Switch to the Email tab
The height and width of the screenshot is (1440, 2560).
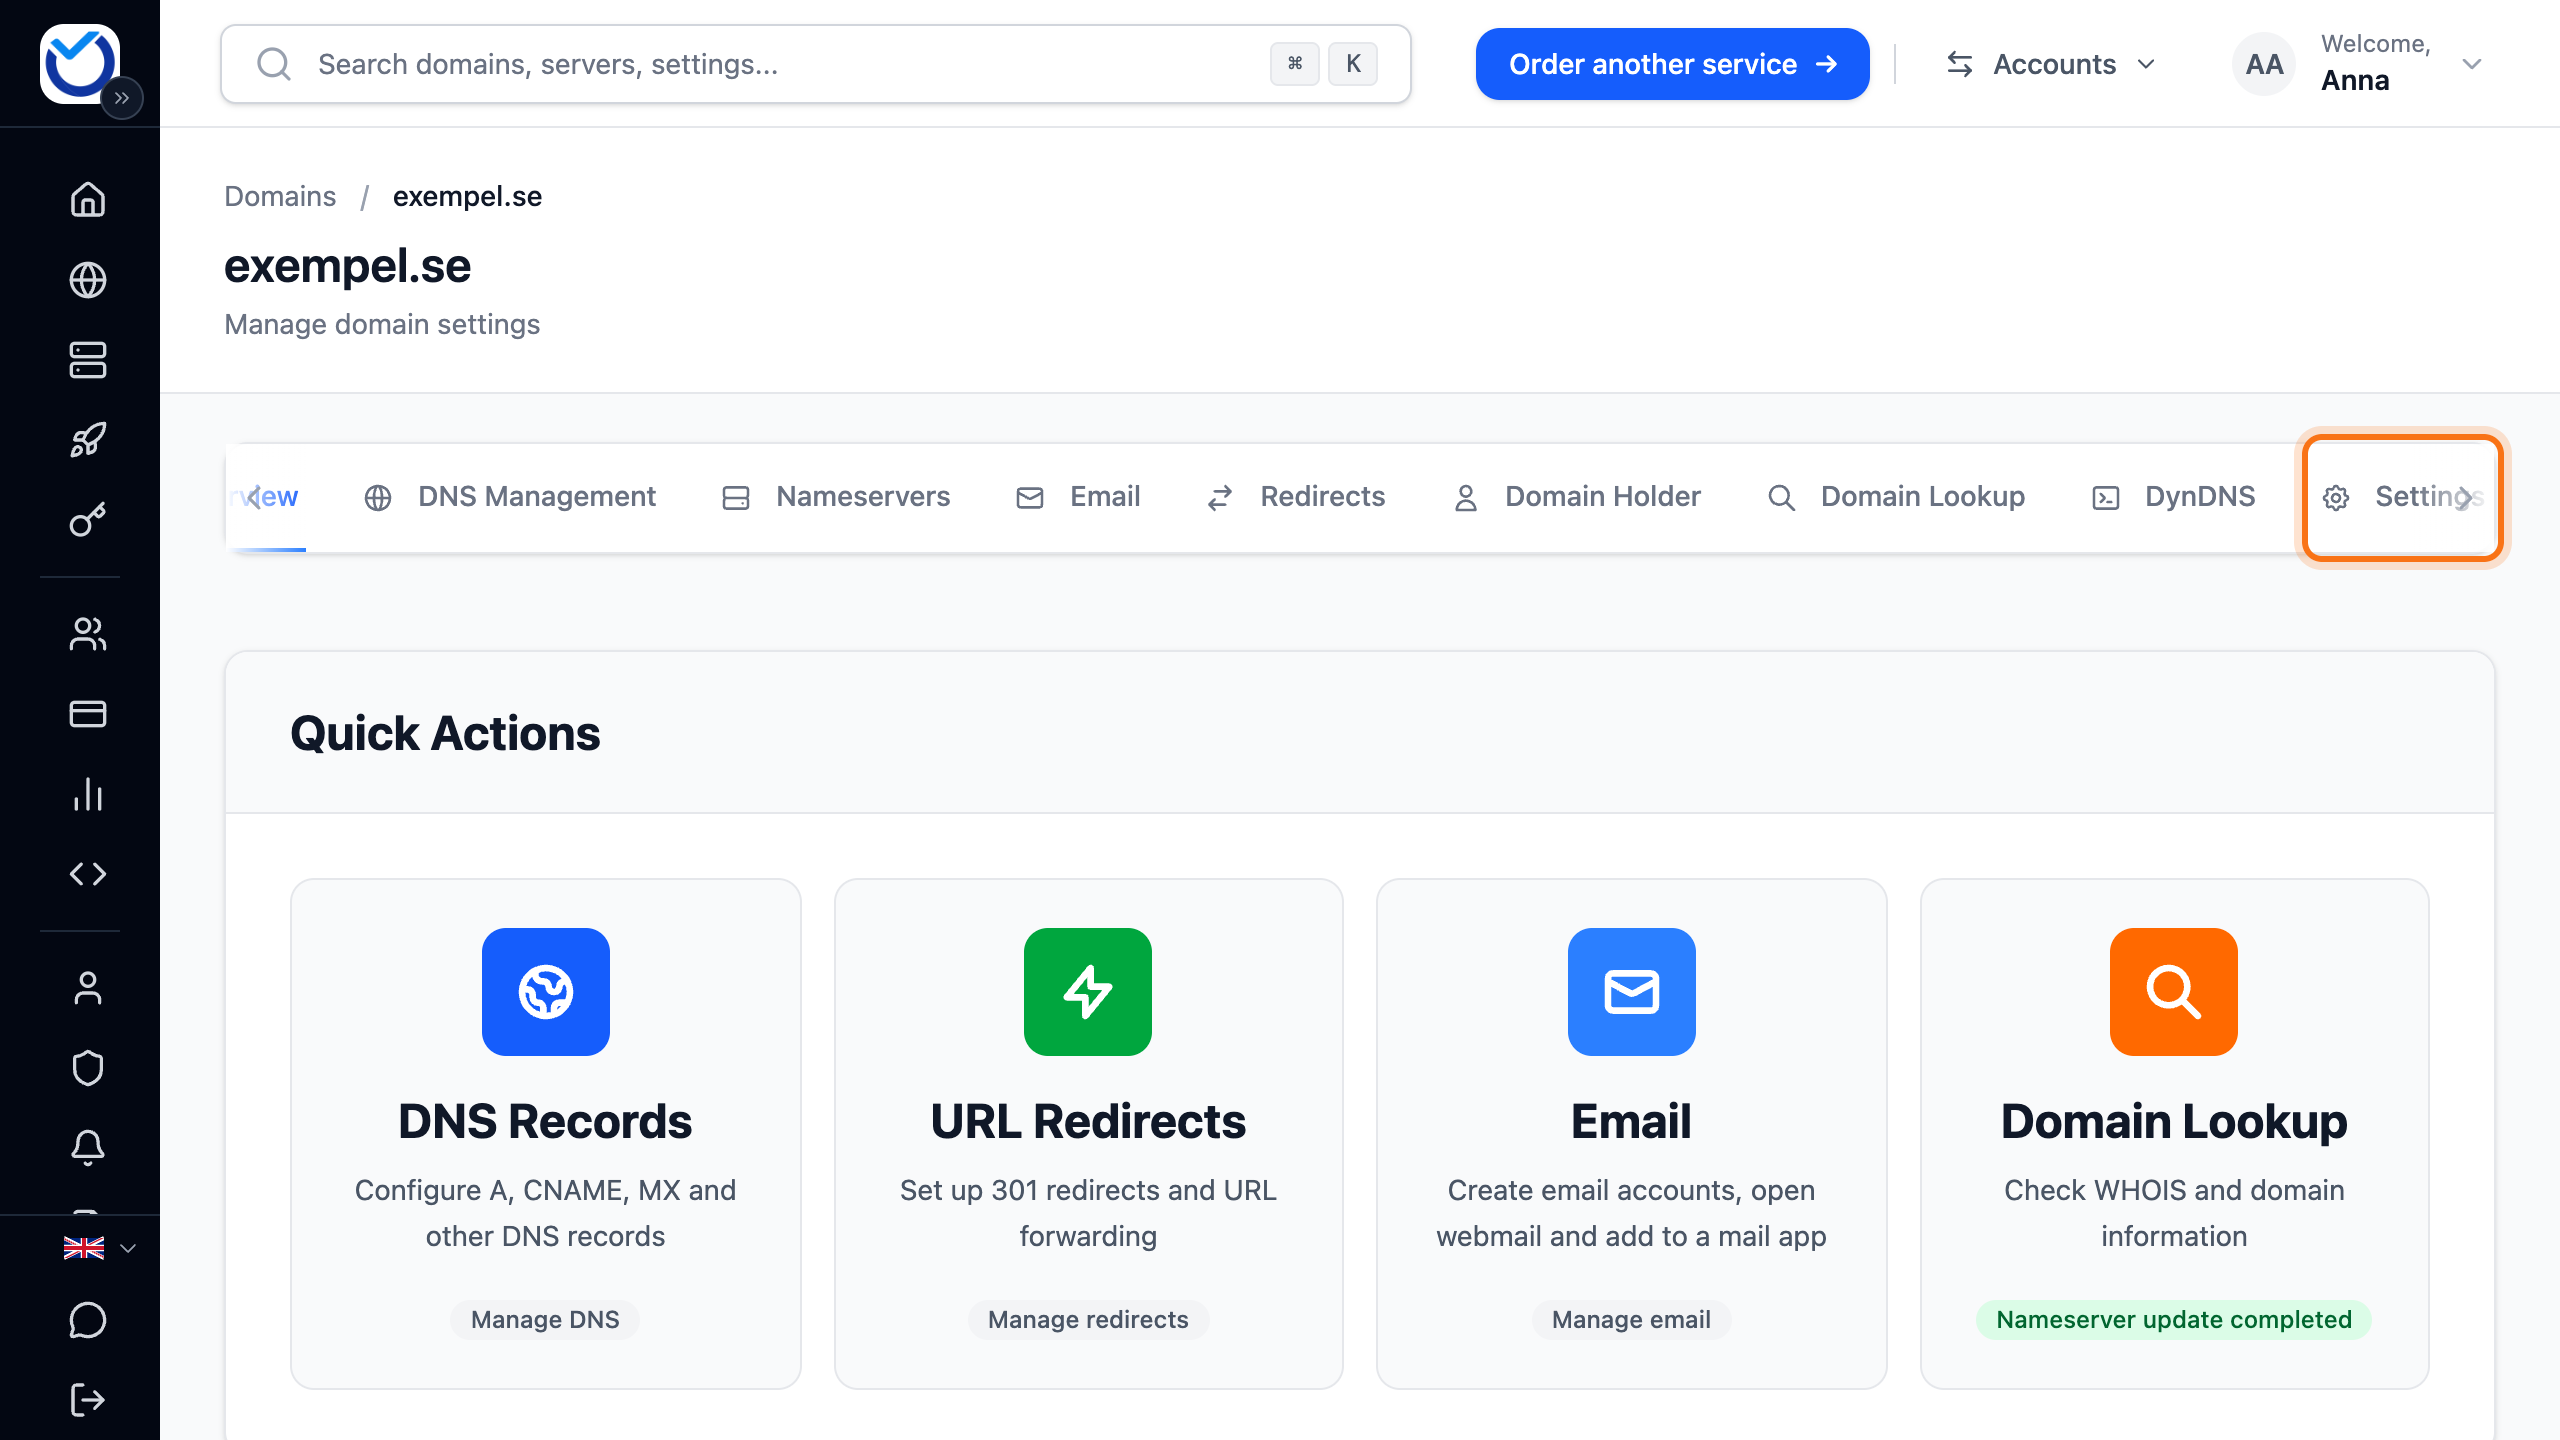click(1078, 497)
